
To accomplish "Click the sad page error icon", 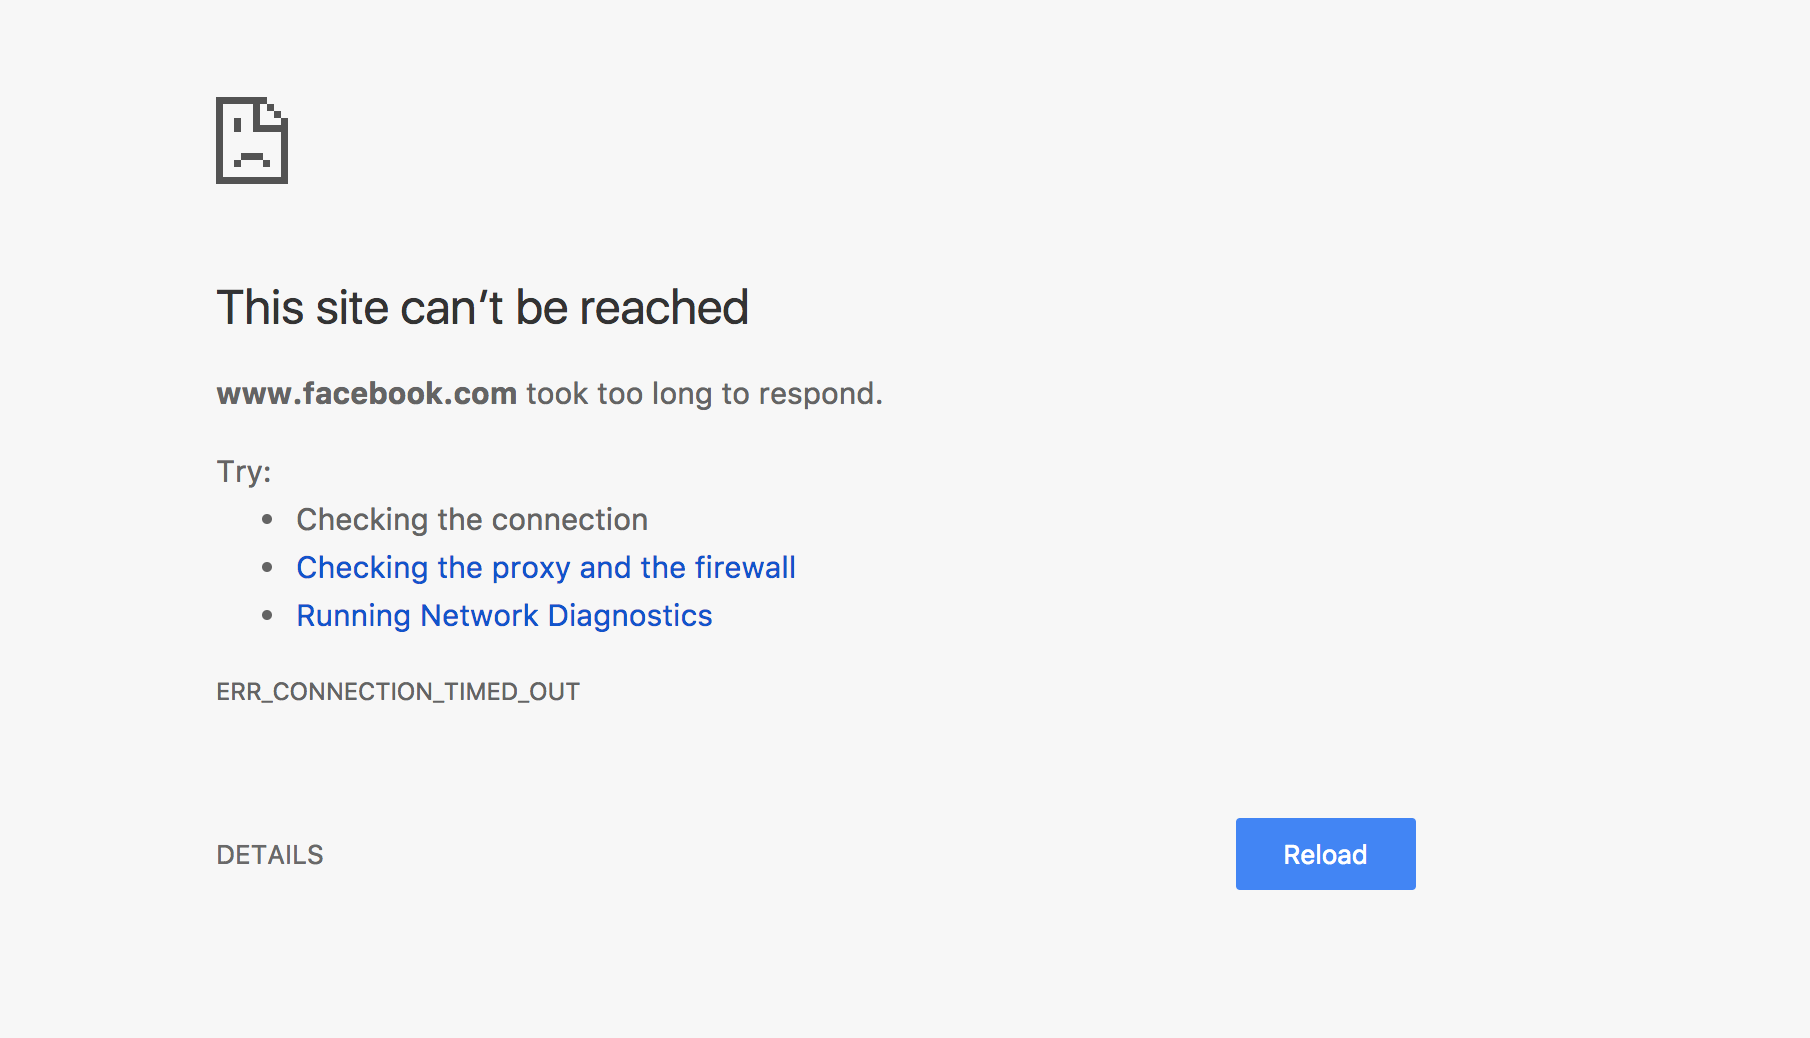I will (252, 140).
